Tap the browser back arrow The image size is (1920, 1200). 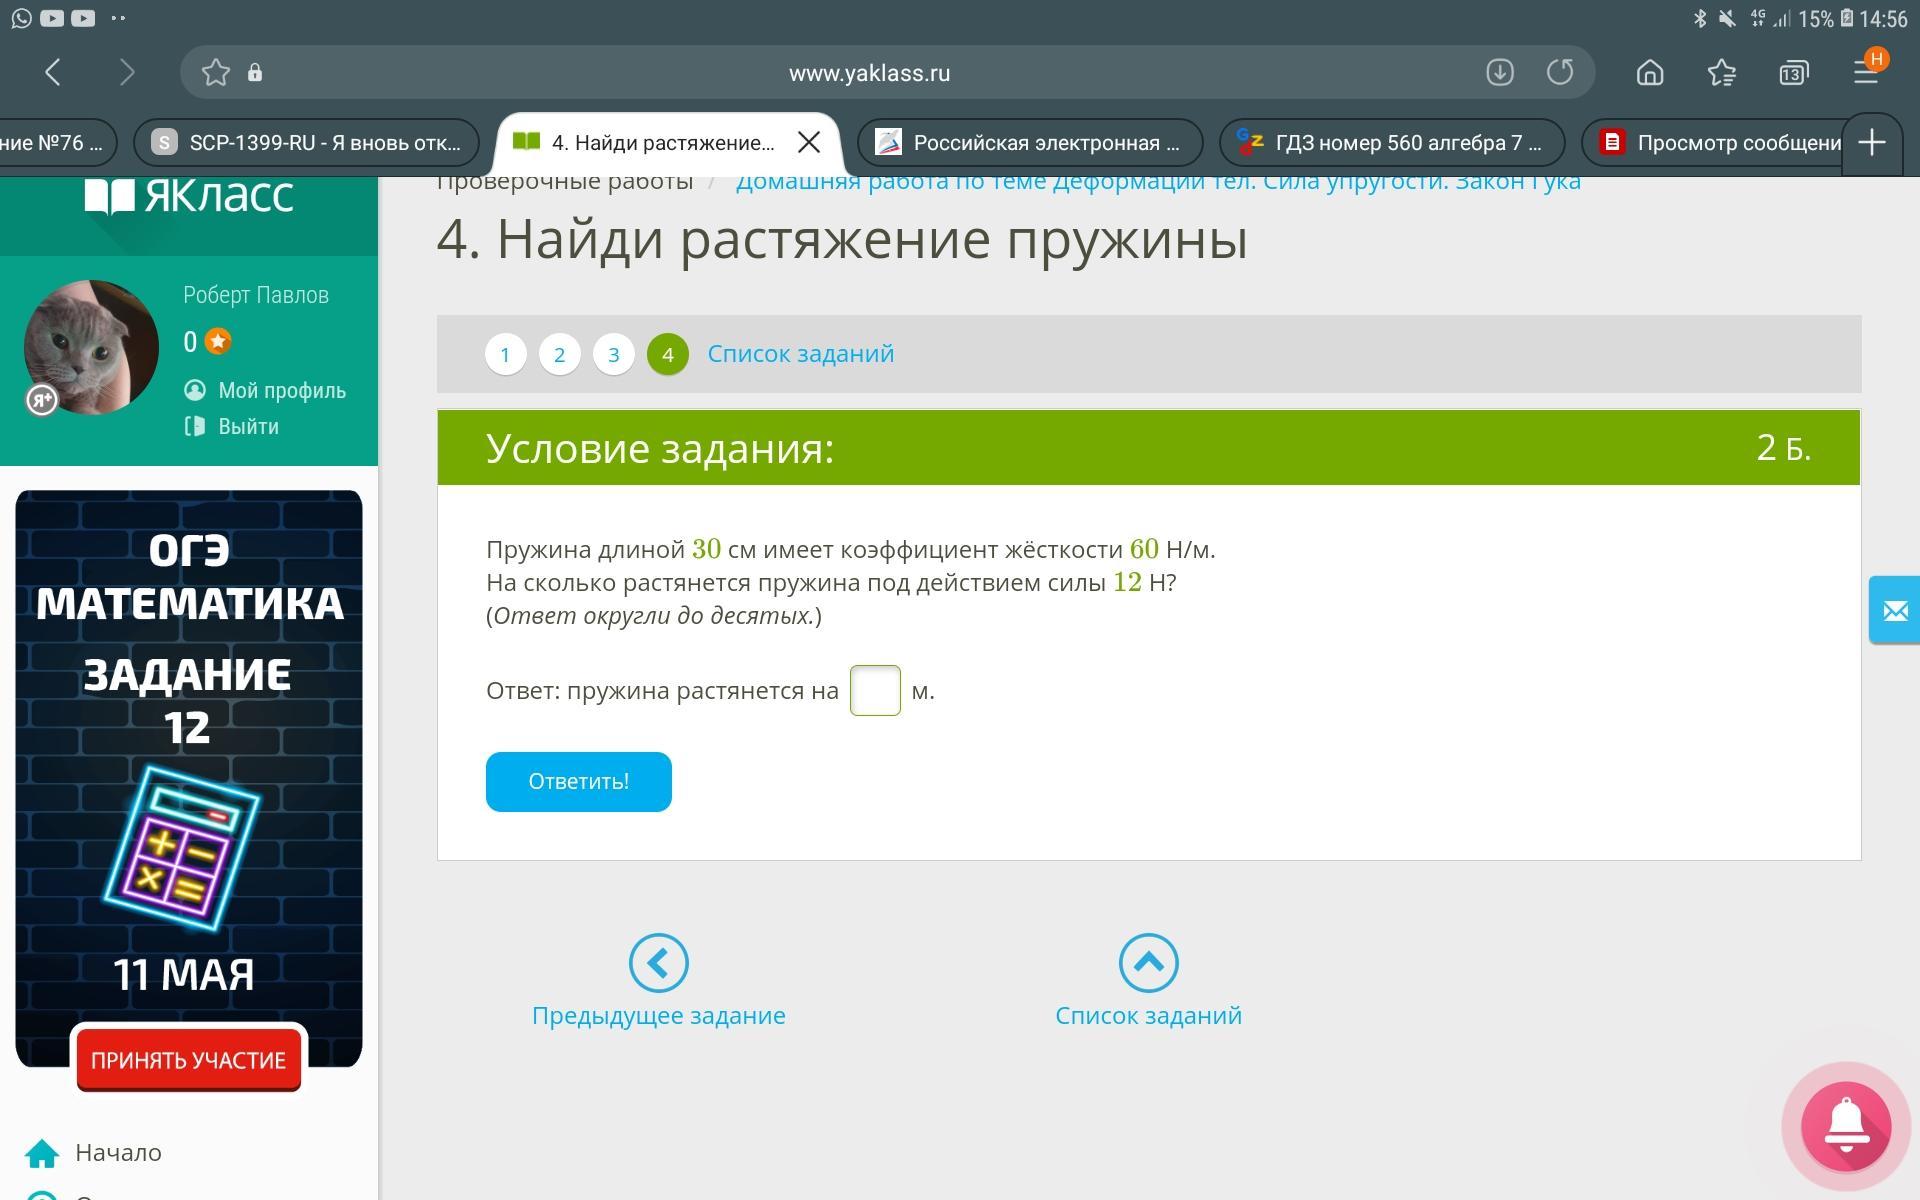54,72
